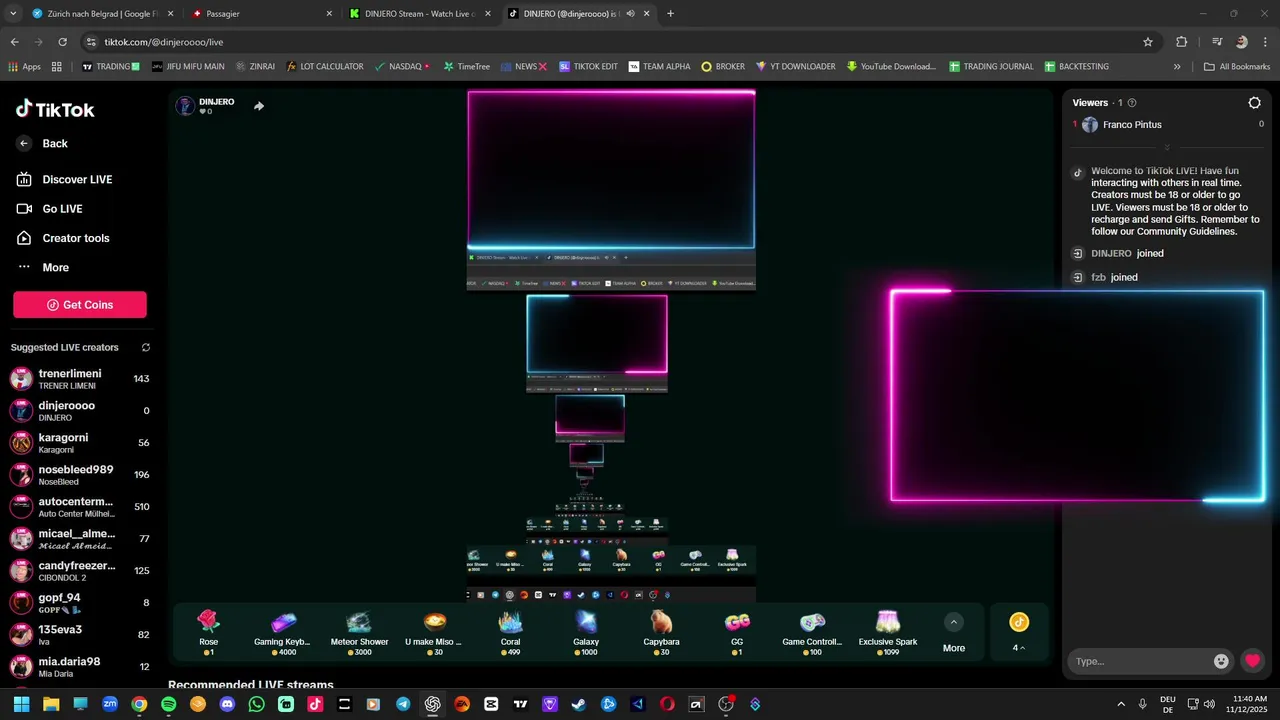Click the TikTok logo in the sidebar

[x=55, y=109]
